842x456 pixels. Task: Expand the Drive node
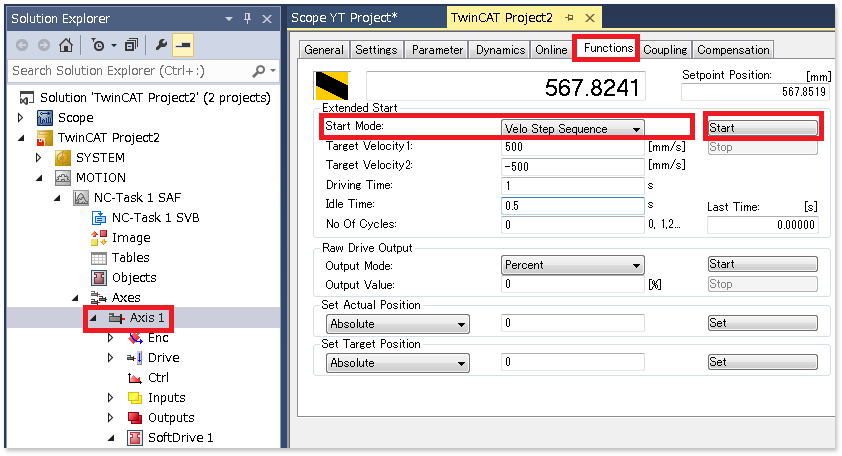pos(111,358)
